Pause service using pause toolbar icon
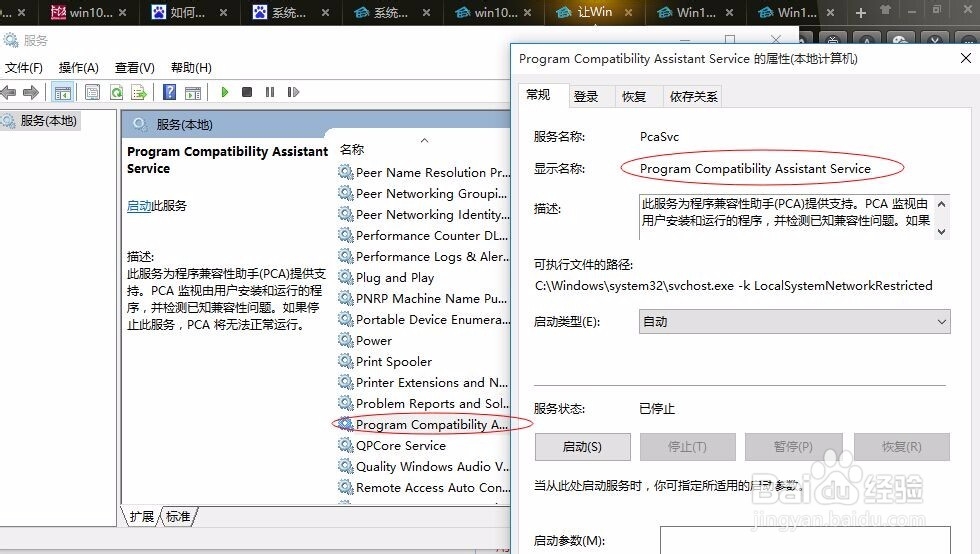980x554 pixels. [x=270, y=92]
